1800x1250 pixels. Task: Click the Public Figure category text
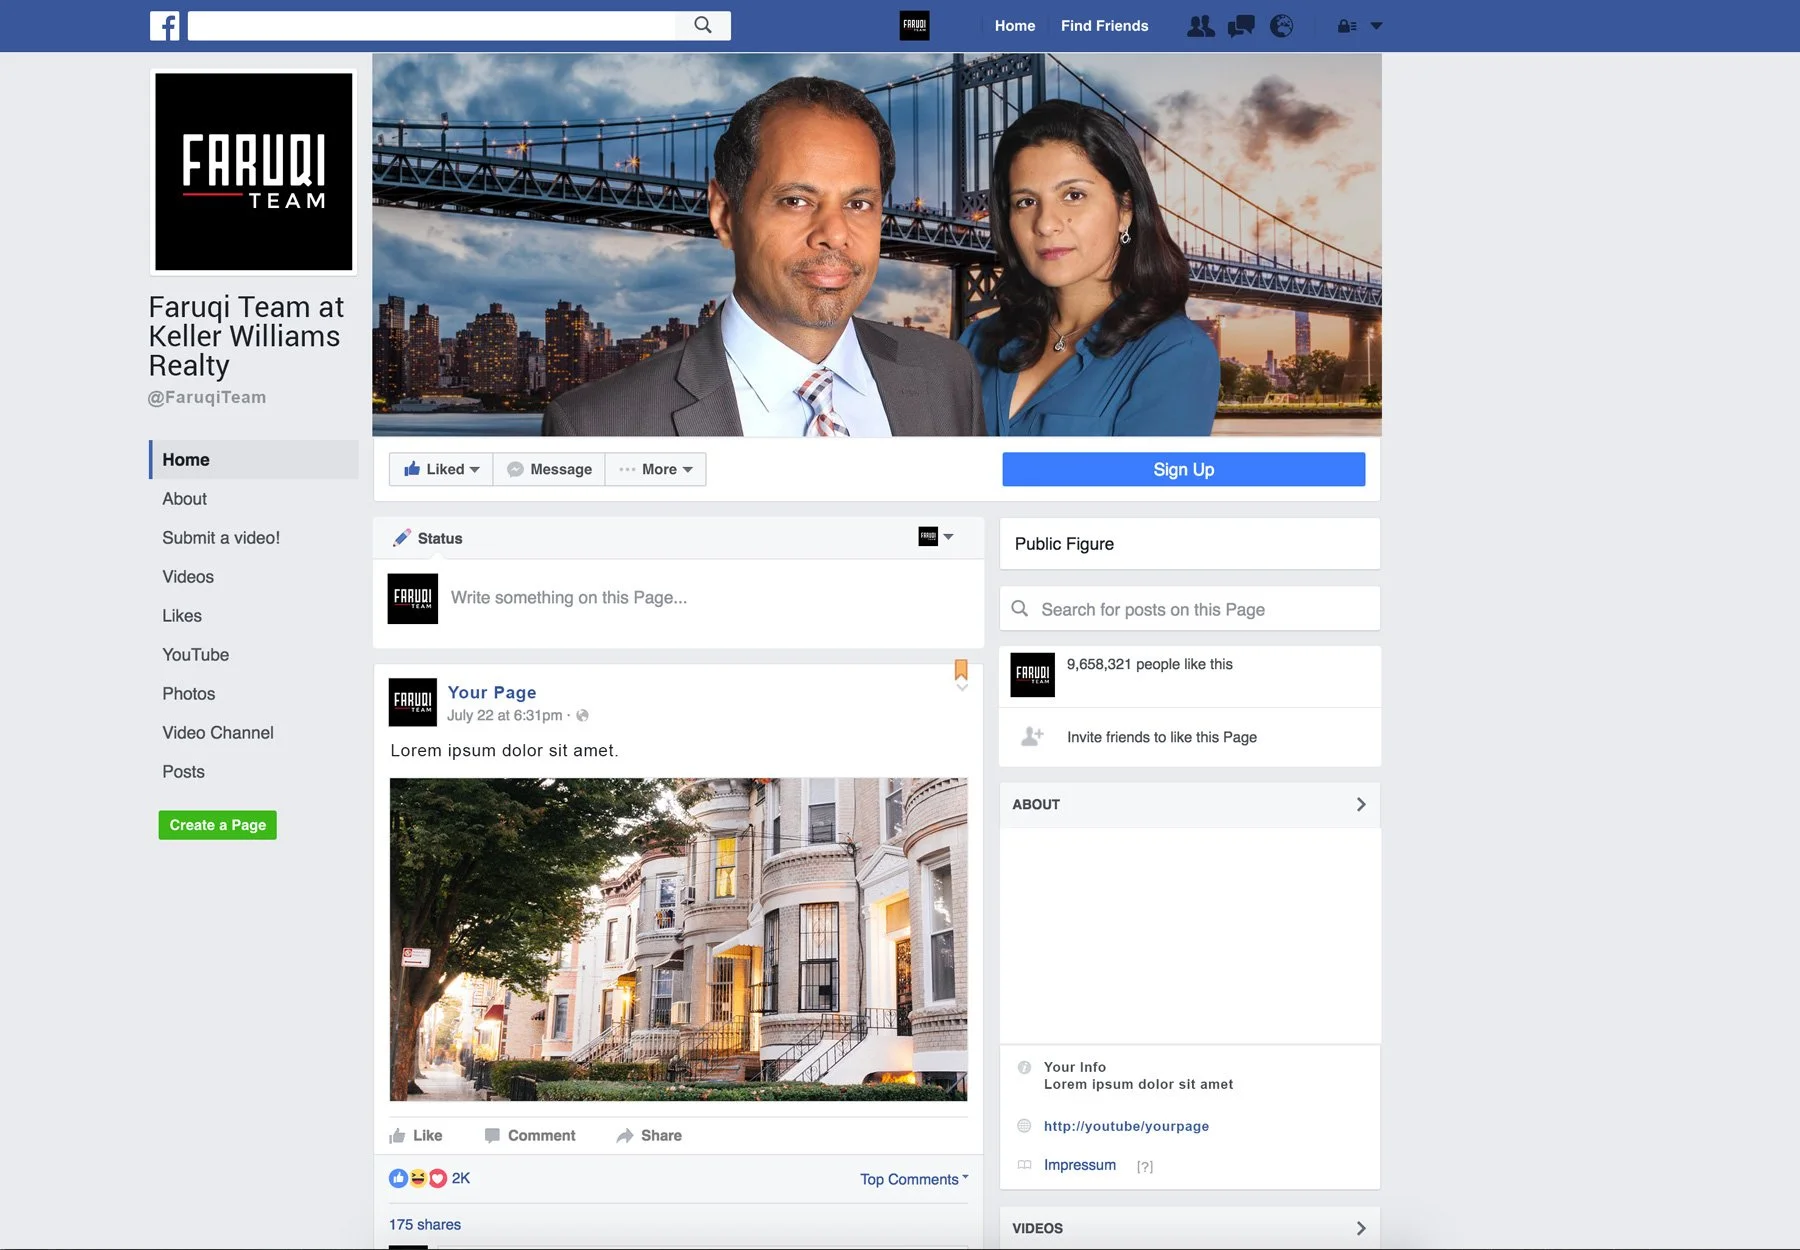(x=1064, y=544)
